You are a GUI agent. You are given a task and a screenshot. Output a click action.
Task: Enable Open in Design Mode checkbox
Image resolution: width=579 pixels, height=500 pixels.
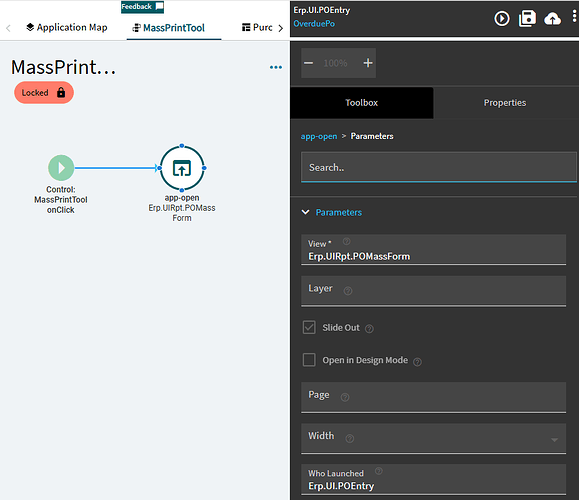coord(309,360)
